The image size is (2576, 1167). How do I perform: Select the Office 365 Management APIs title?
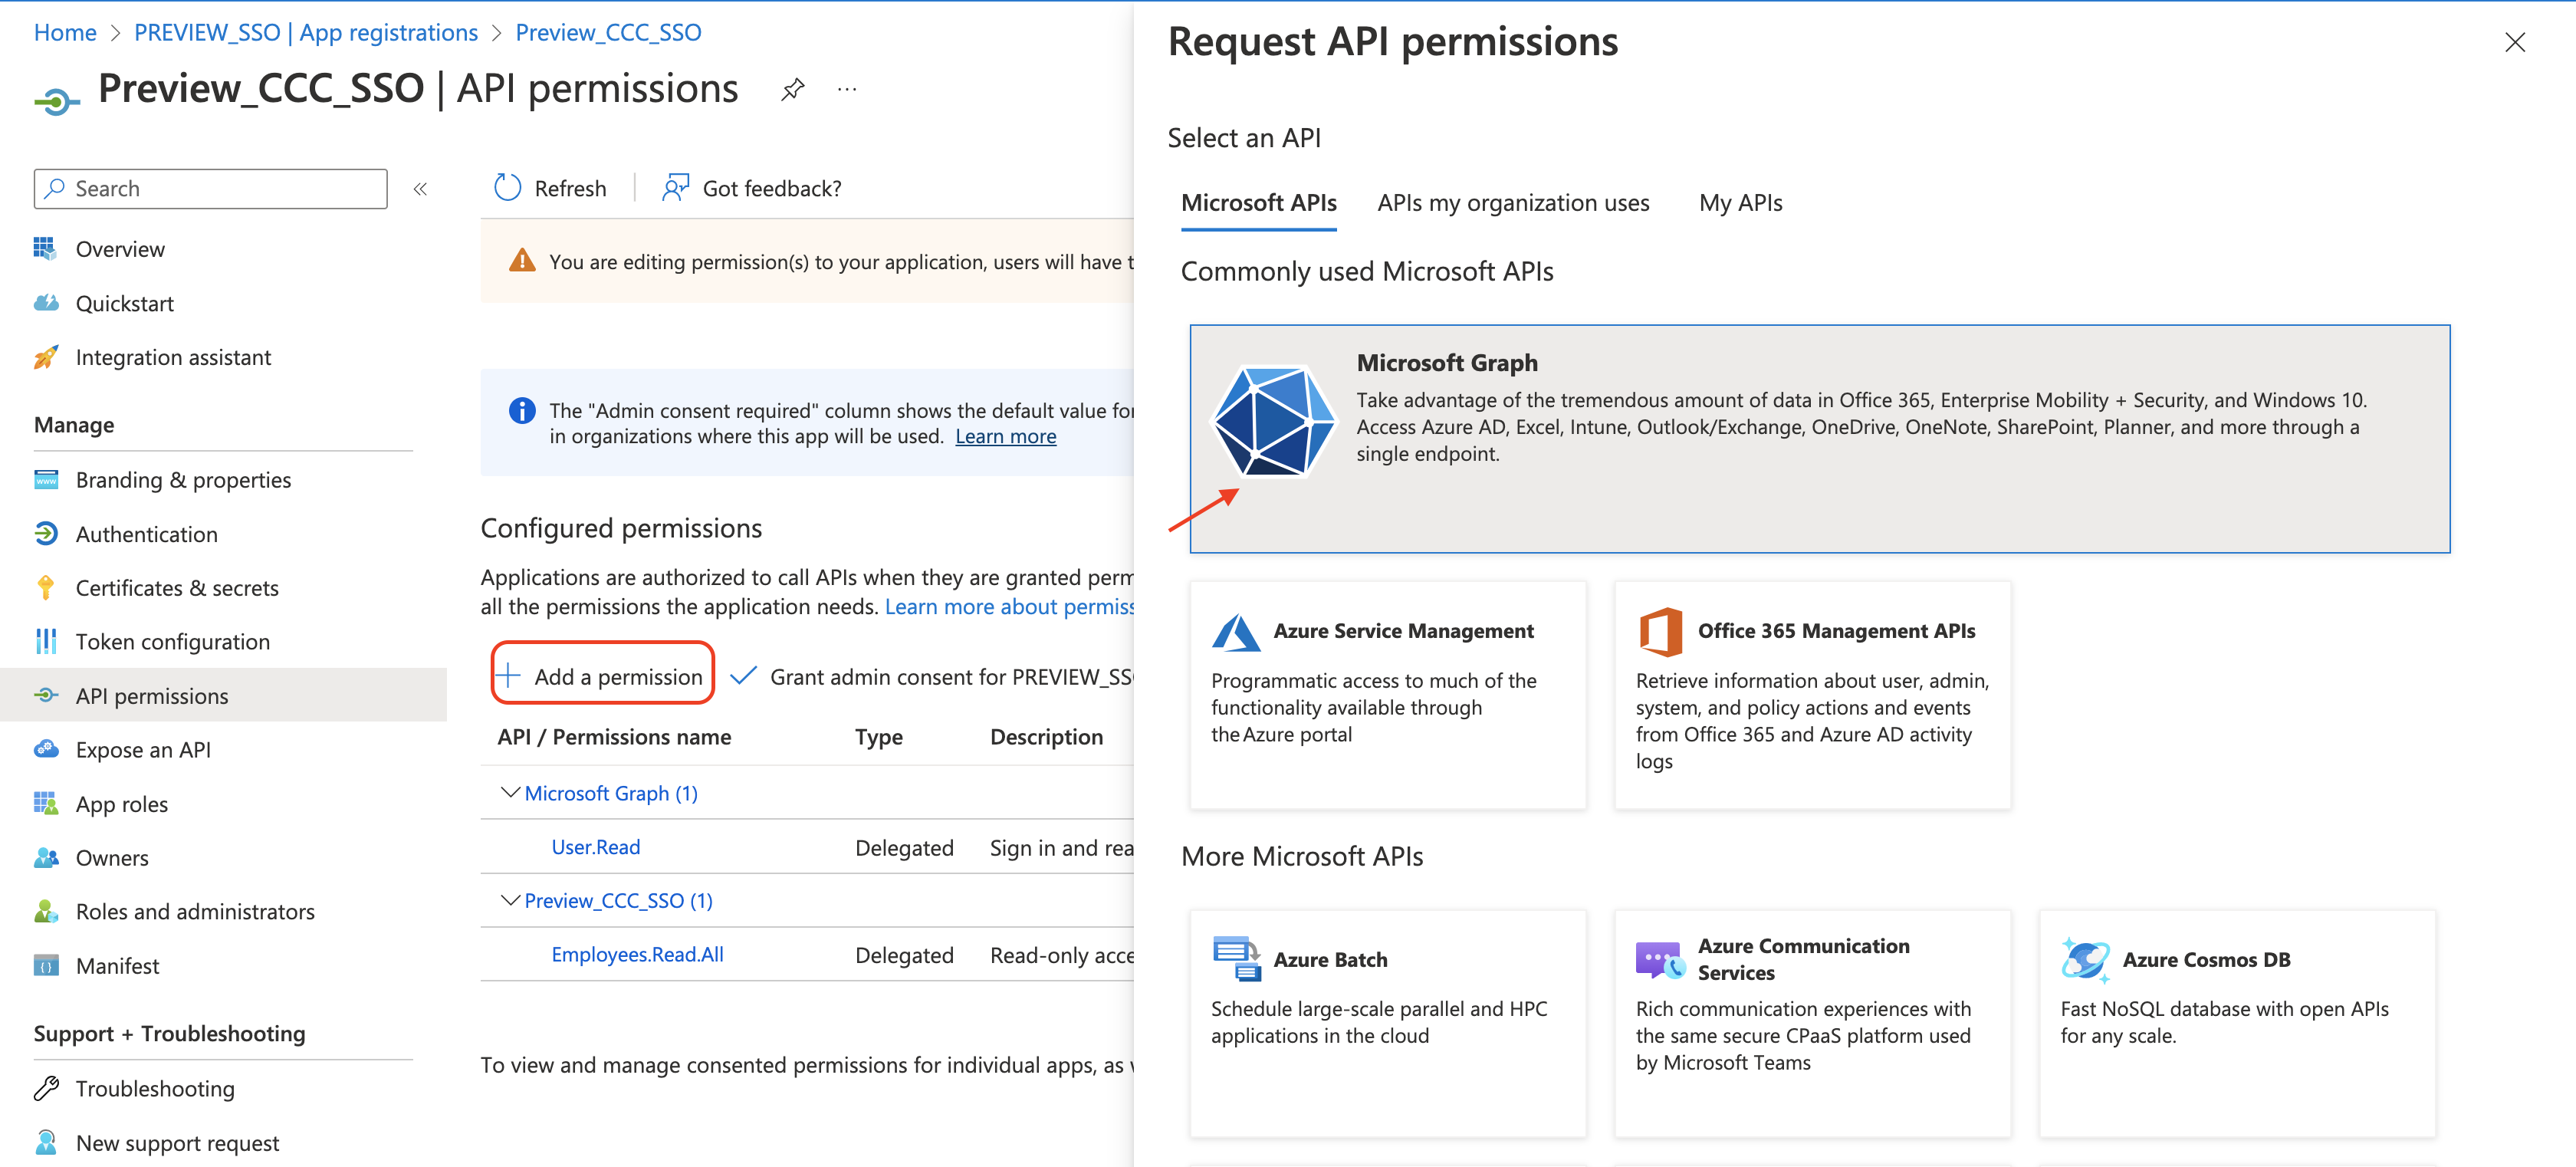(x=1836, y=631)
